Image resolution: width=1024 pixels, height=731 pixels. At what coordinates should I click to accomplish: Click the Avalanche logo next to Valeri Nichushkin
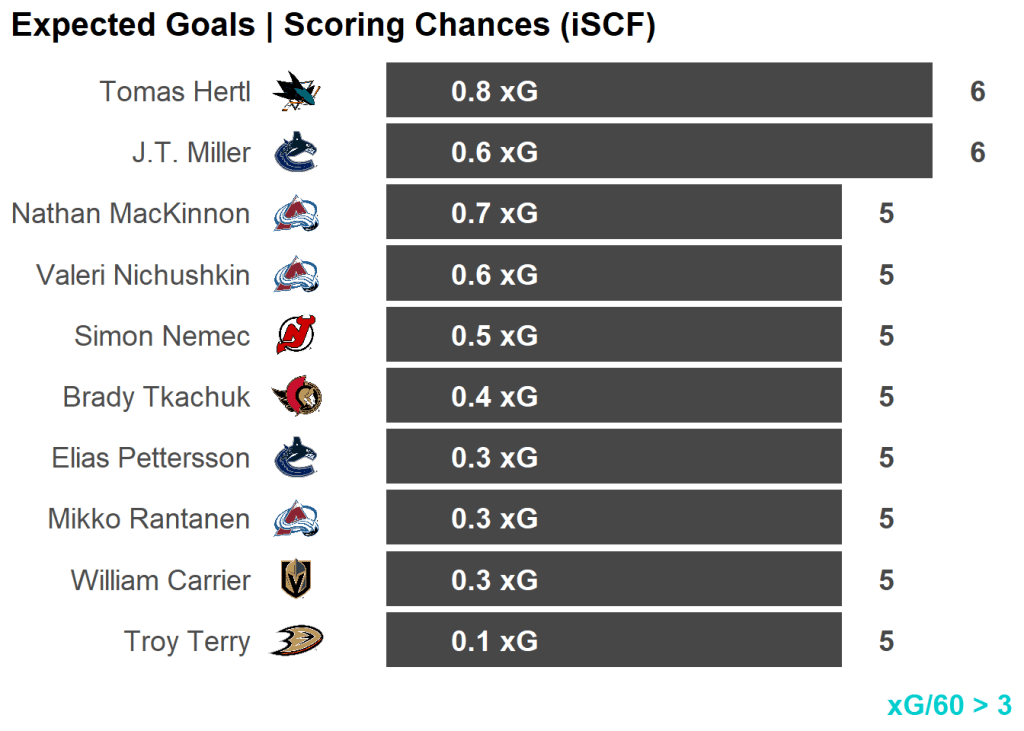click(297, 275)
